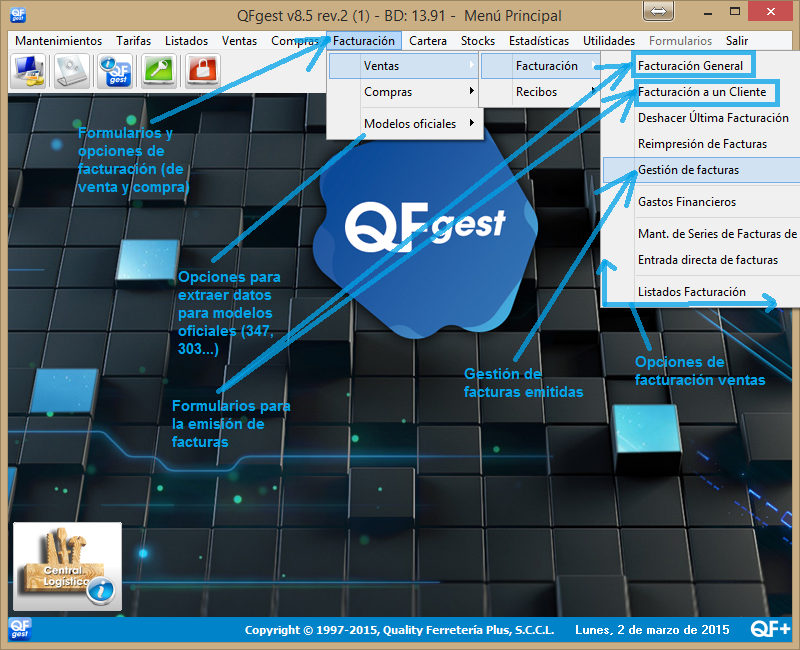Open the Mantenimientos menu
The width and height of the screenshot is (800, 650).
click(x=59, y=41)
